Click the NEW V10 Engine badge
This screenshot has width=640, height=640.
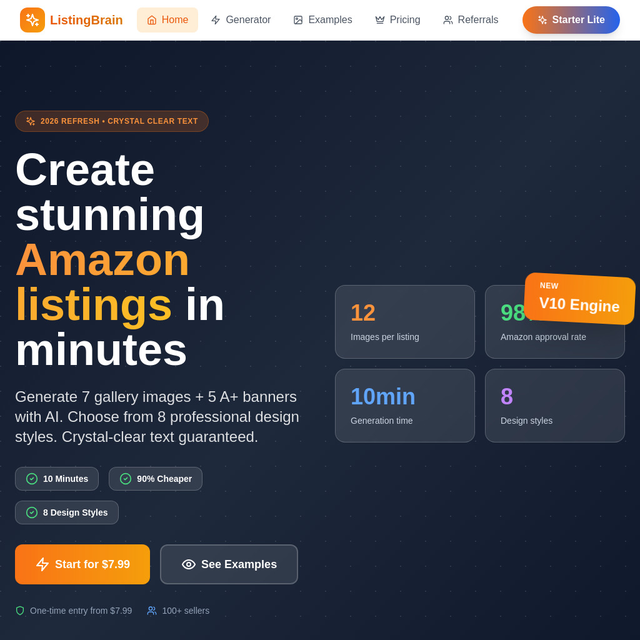[x=580, y=299]
